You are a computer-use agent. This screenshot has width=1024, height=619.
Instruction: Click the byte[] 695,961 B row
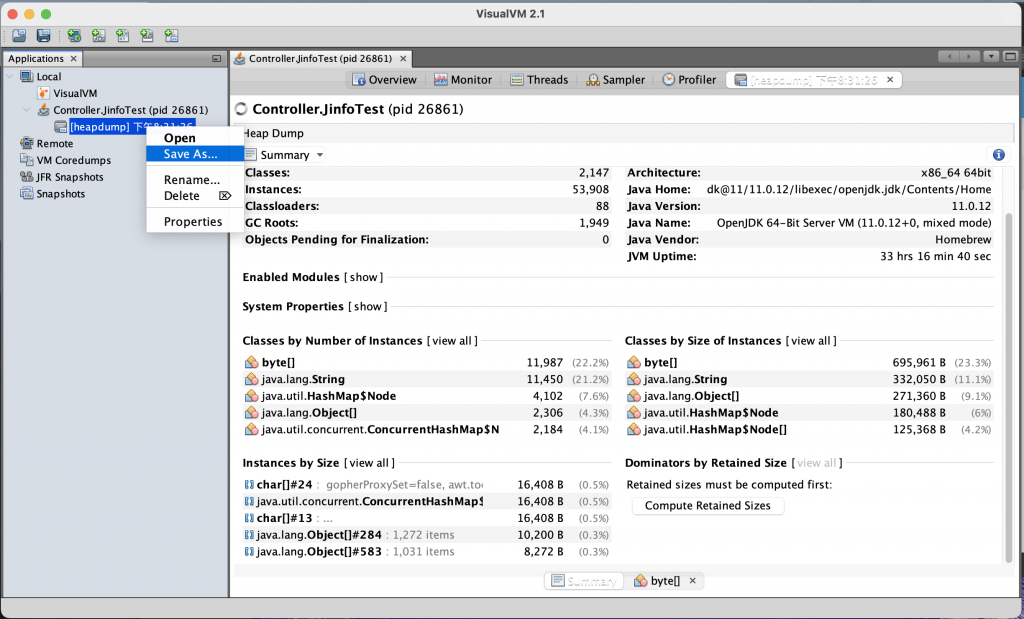(809, 362)
